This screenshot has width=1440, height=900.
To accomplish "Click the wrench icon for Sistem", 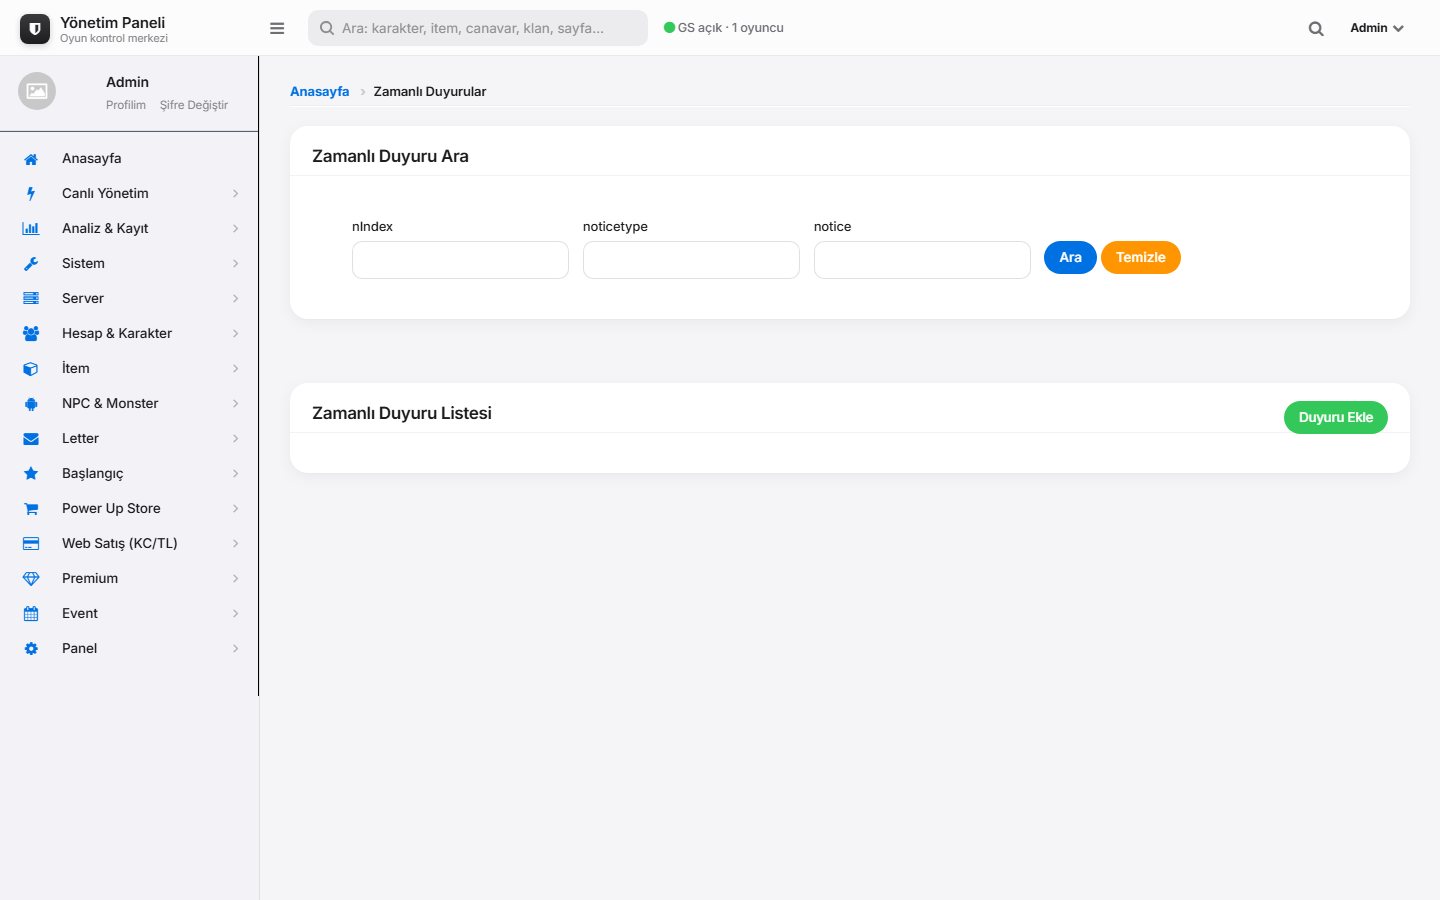I will point(31,264).
